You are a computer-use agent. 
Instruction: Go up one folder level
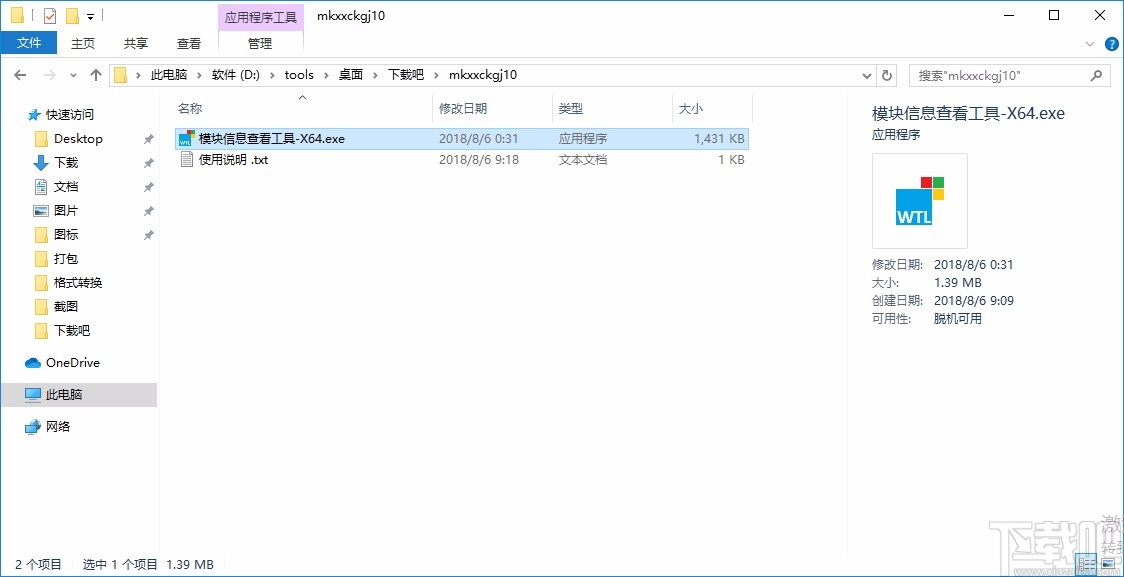click(96, 75)
